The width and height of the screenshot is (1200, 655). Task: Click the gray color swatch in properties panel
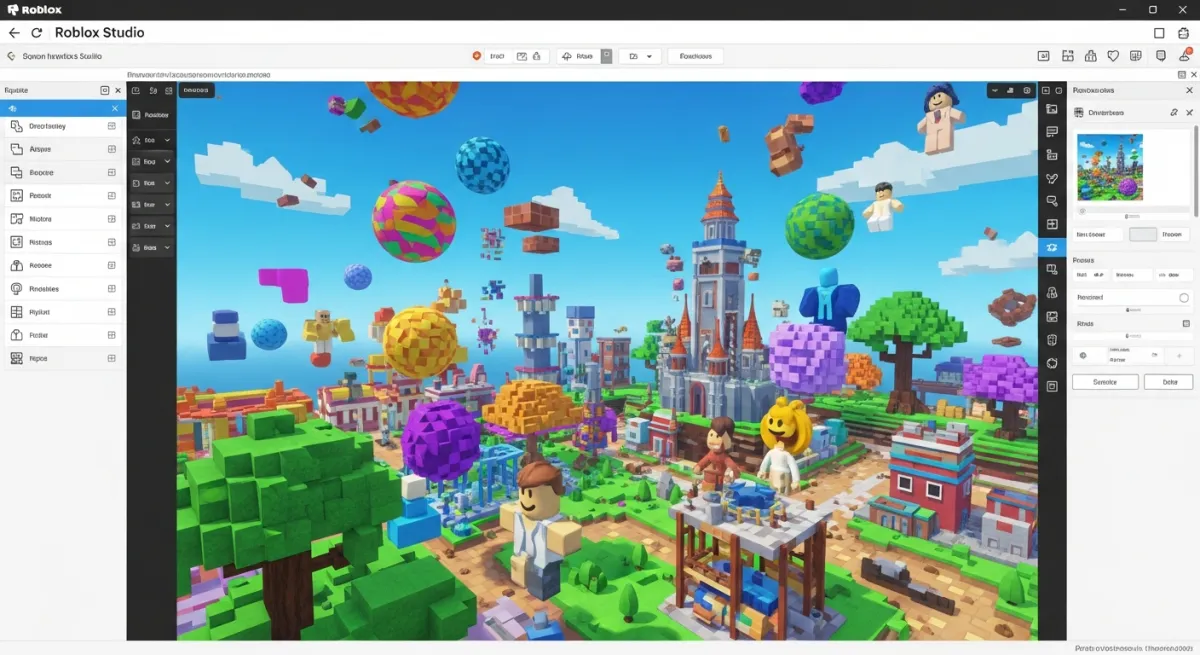[x=1143, y=235]
